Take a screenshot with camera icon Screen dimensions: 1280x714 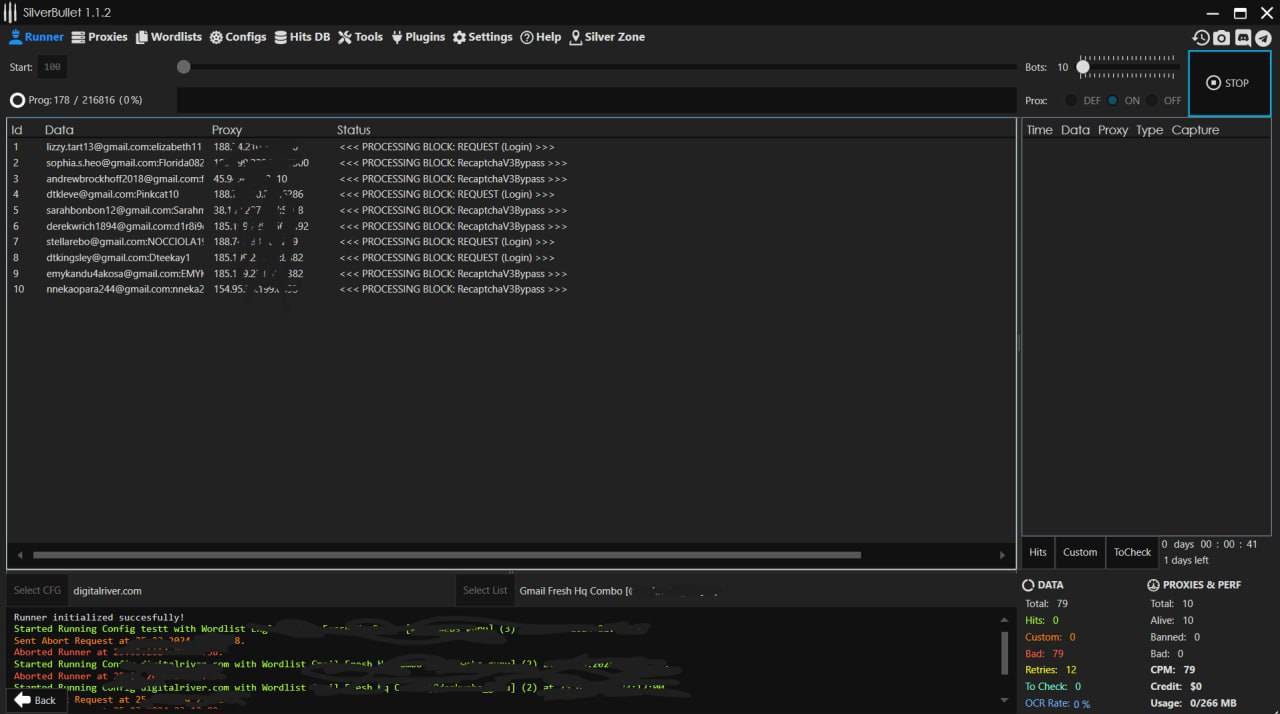(x=1222, y=37)
